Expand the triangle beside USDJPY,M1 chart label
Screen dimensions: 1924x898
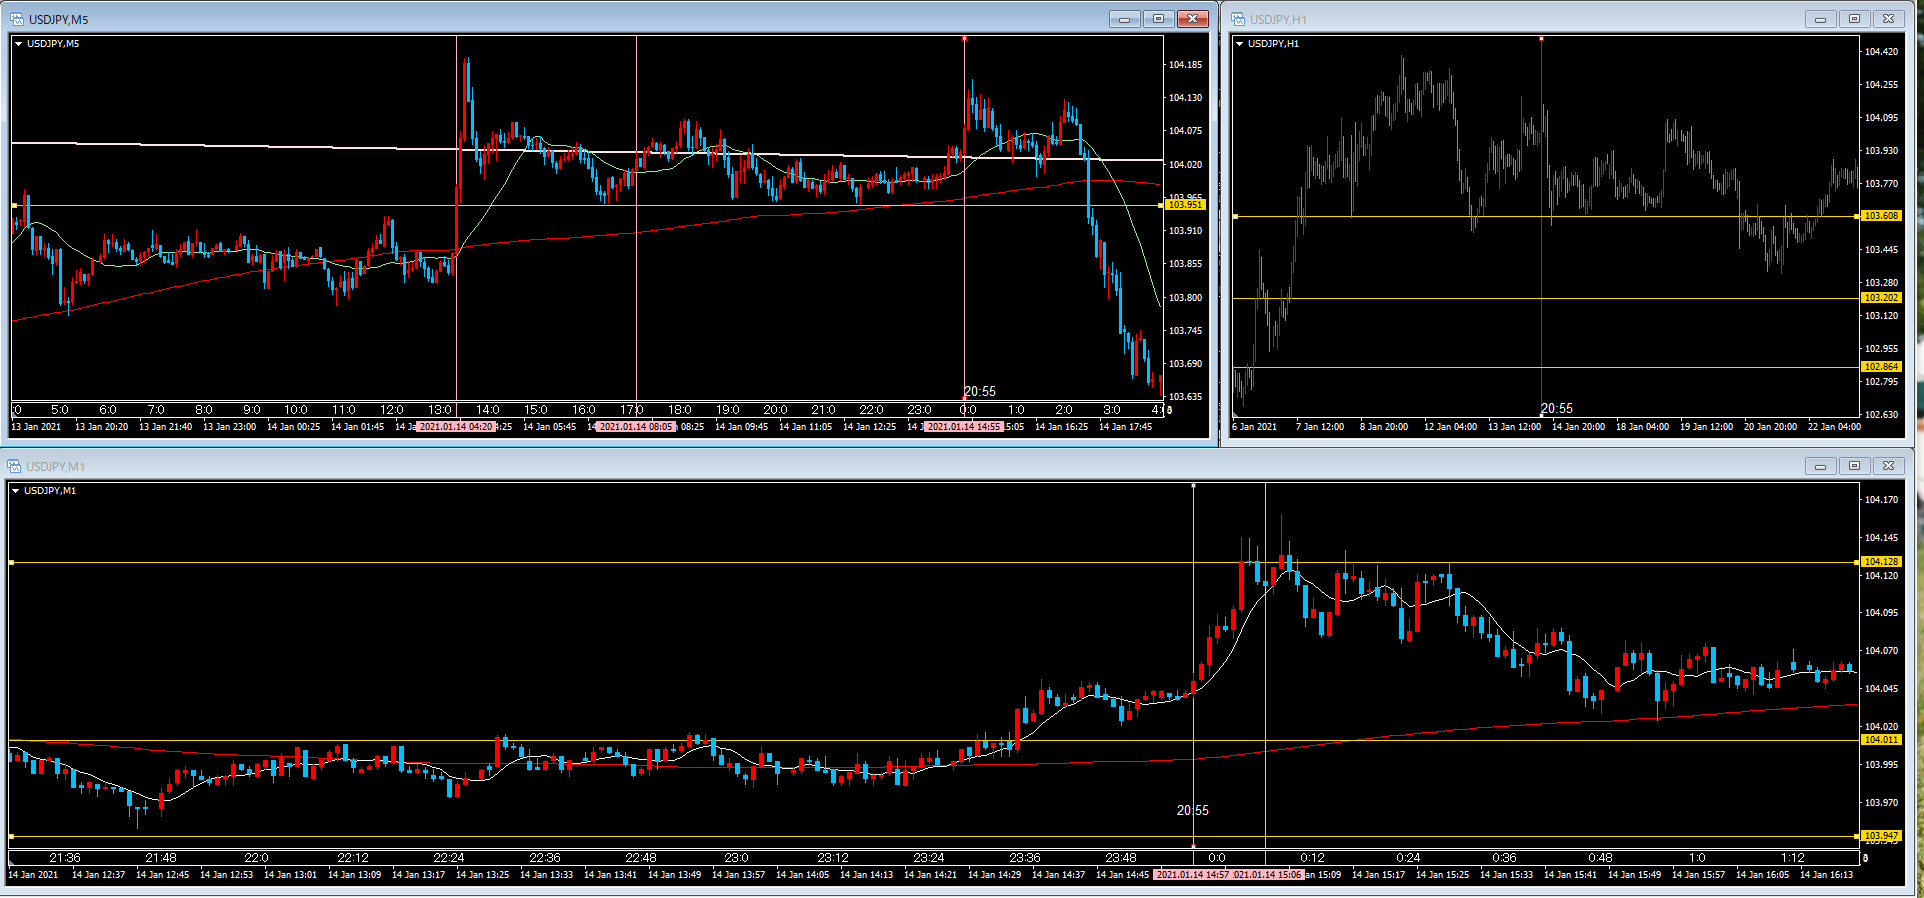click(16, 491)
